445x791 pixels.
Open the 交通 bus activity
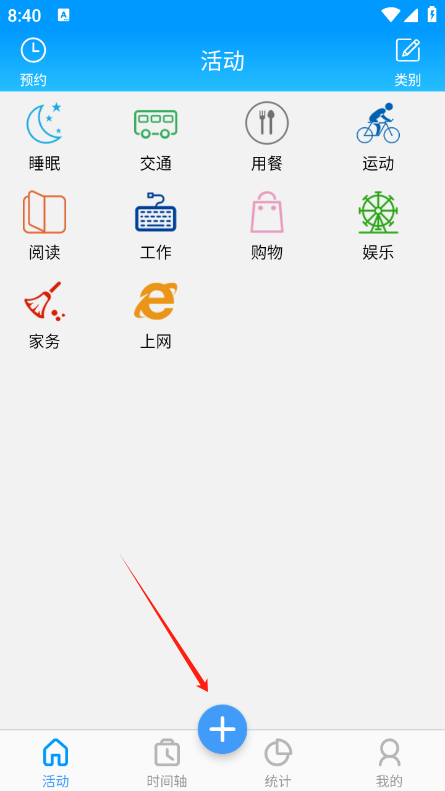(x=155, y=124)
